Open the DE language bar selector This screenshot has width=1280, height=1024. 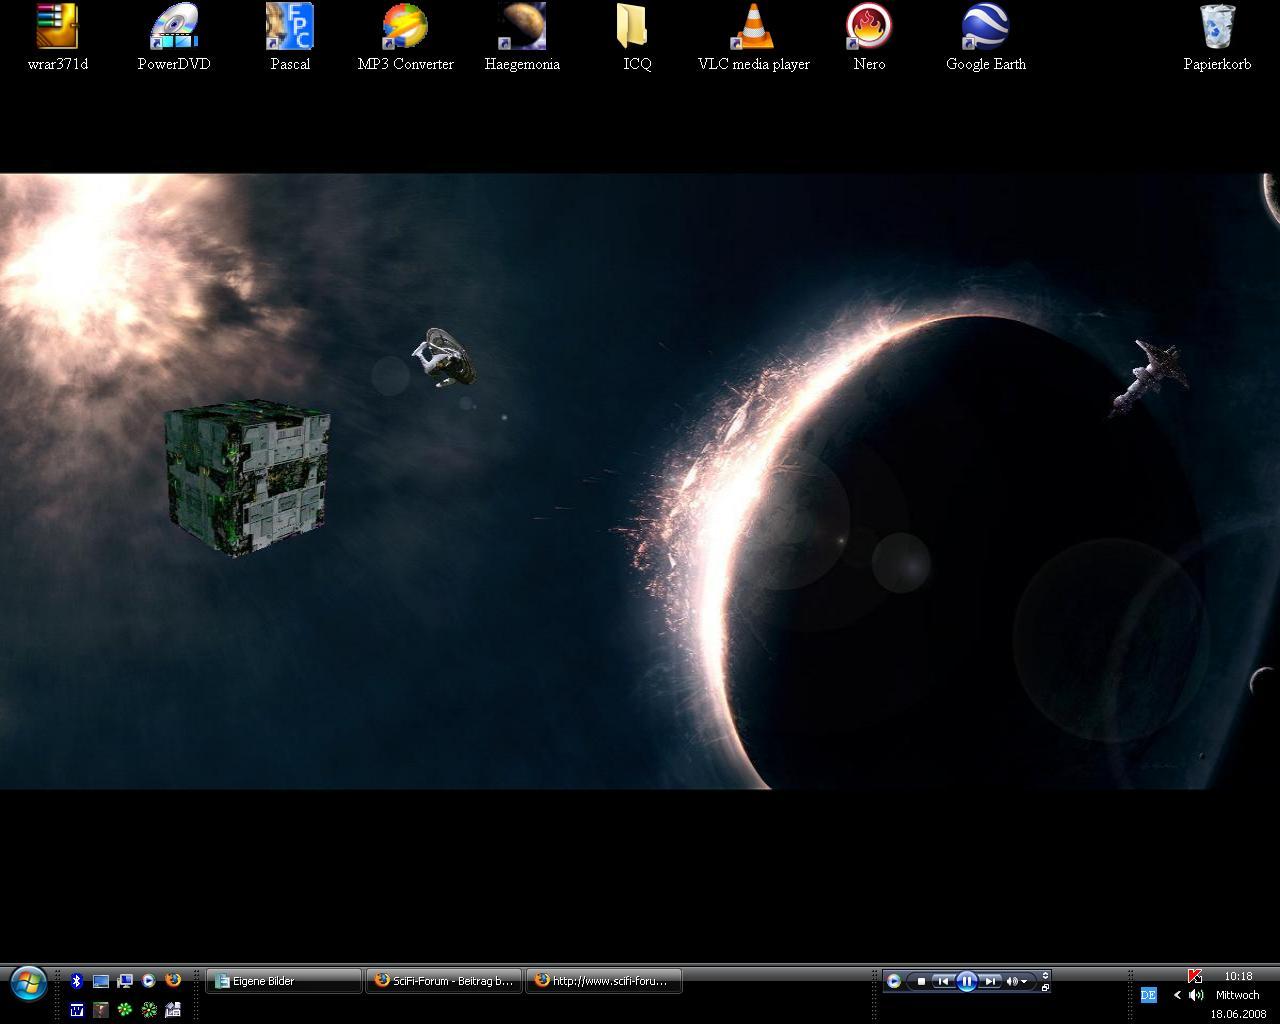pos(1148,995)
